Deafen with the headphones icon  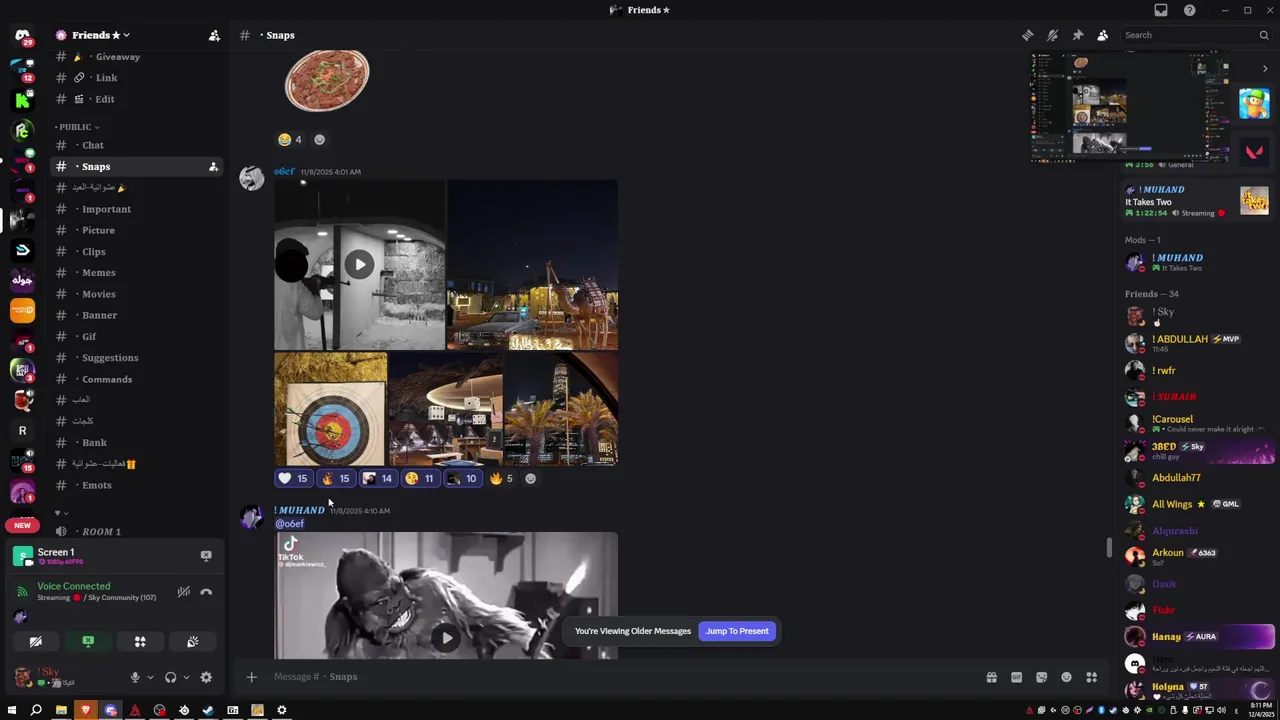coord(170,677)
